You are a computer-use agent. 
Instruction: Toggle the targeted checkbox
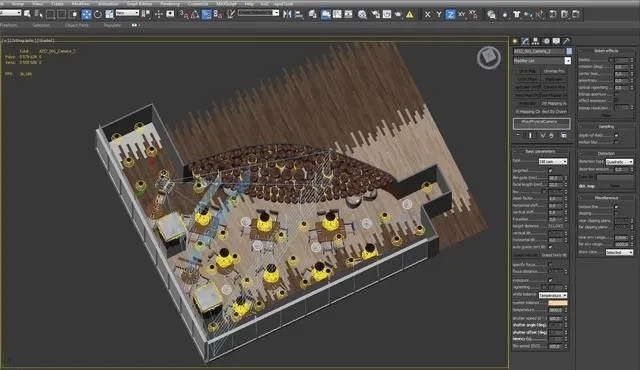[550, 171]
